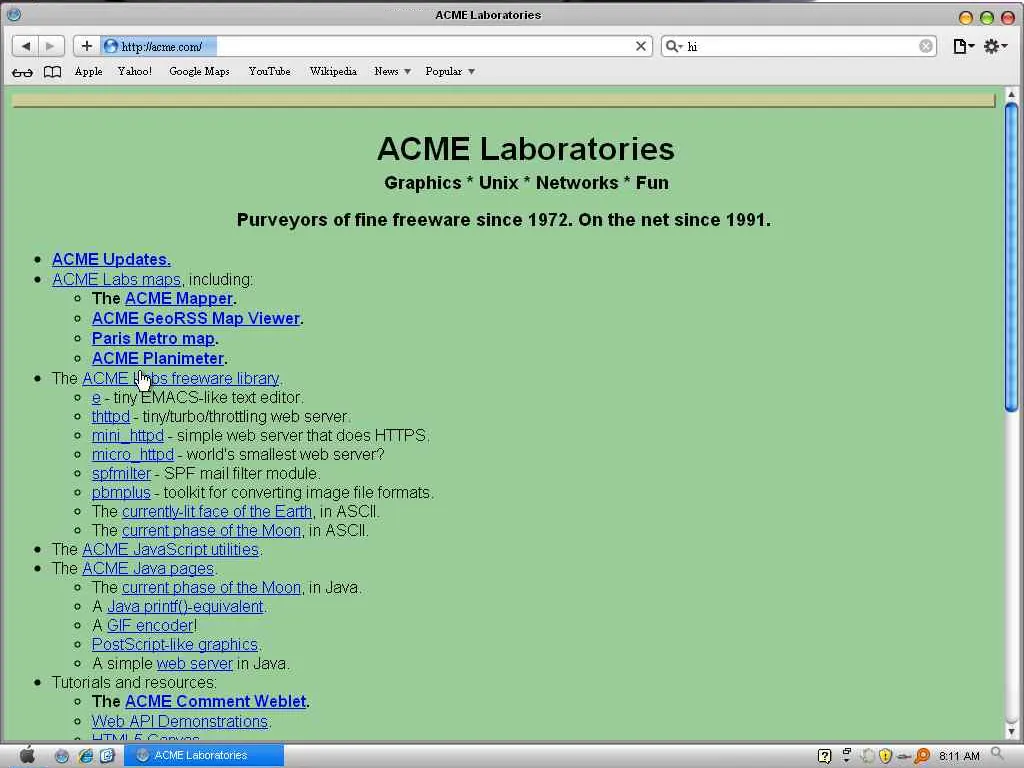Go forward with the forward arrow button
Image resolution: width=1024 pixels, height=768 pixels.
[x=50, y=46]
